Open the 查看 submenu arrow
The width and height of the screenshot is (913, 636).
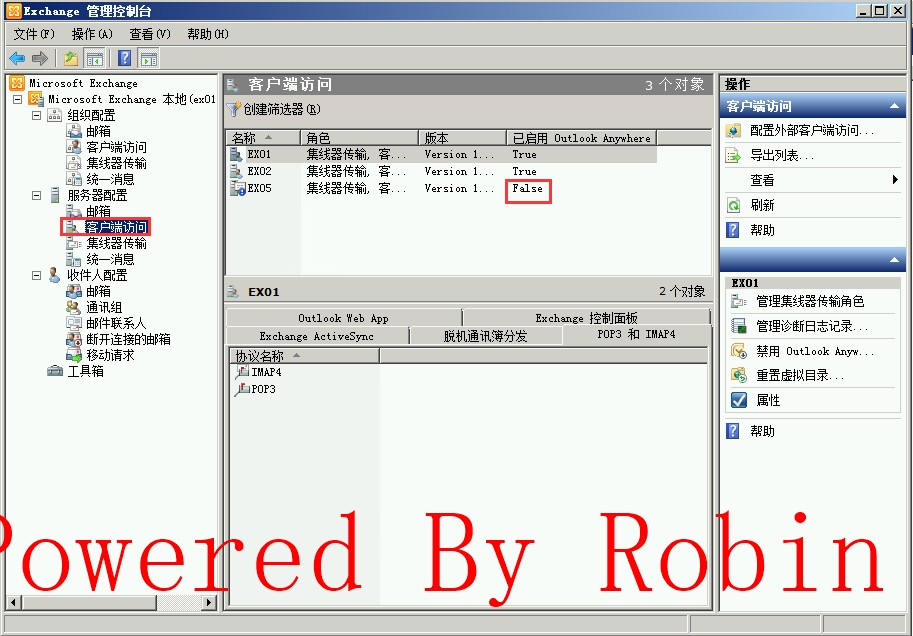[896, 180]
